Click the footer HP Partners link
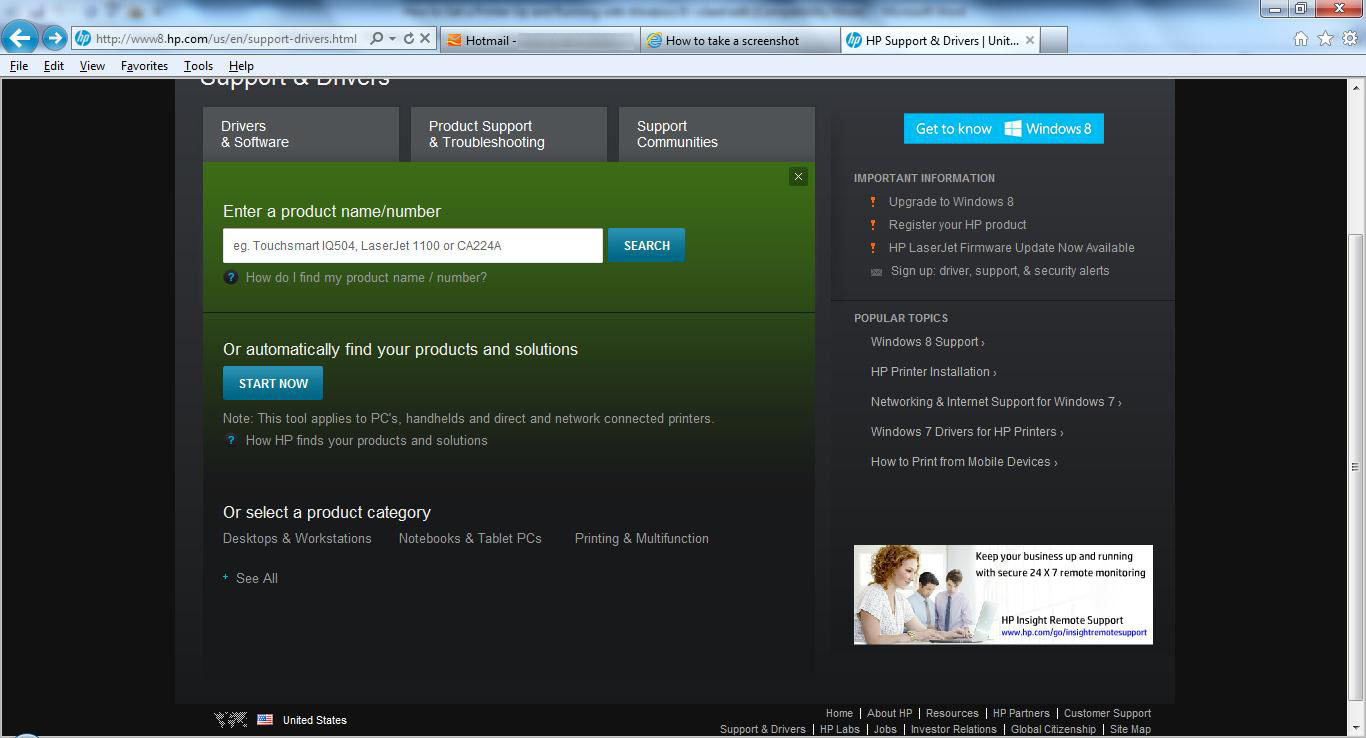Viewport: 1366px width, 738px height. [1021, 714]
